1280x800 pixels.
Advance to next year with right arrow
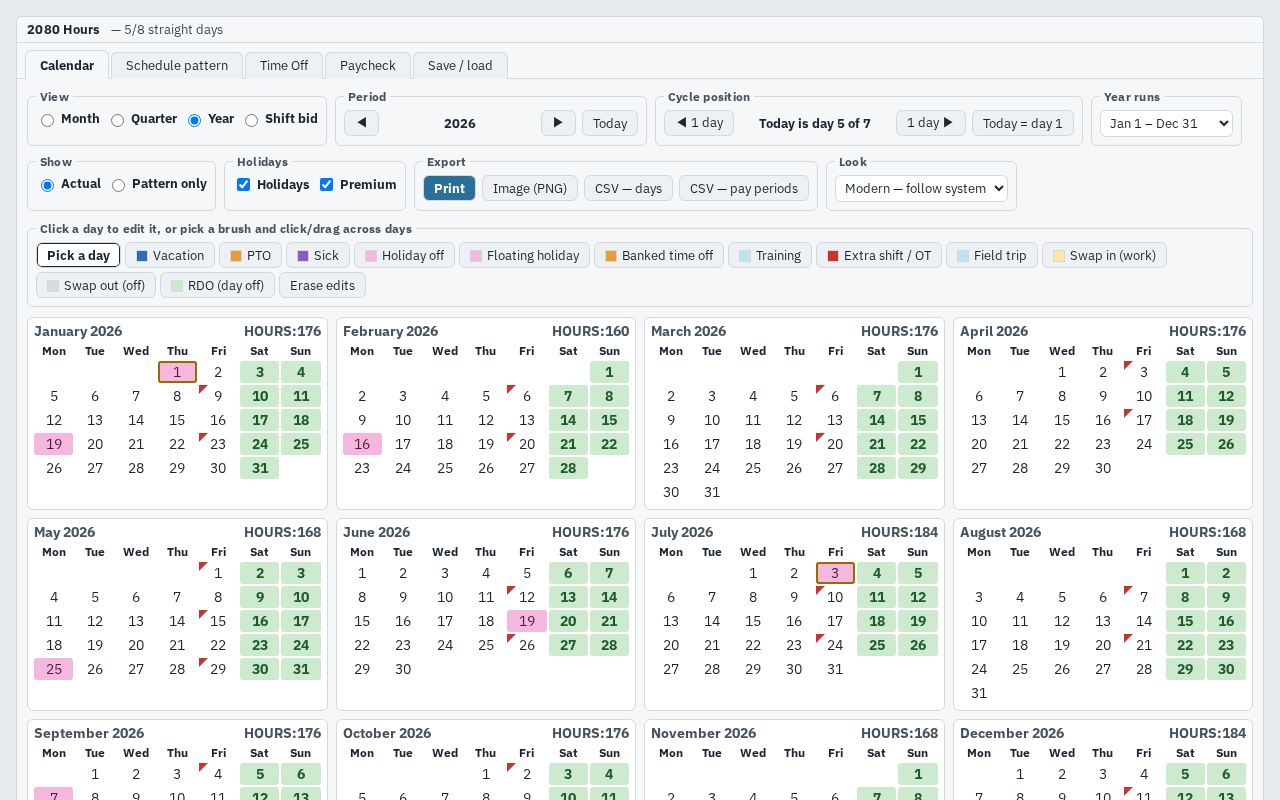point(558,123)
